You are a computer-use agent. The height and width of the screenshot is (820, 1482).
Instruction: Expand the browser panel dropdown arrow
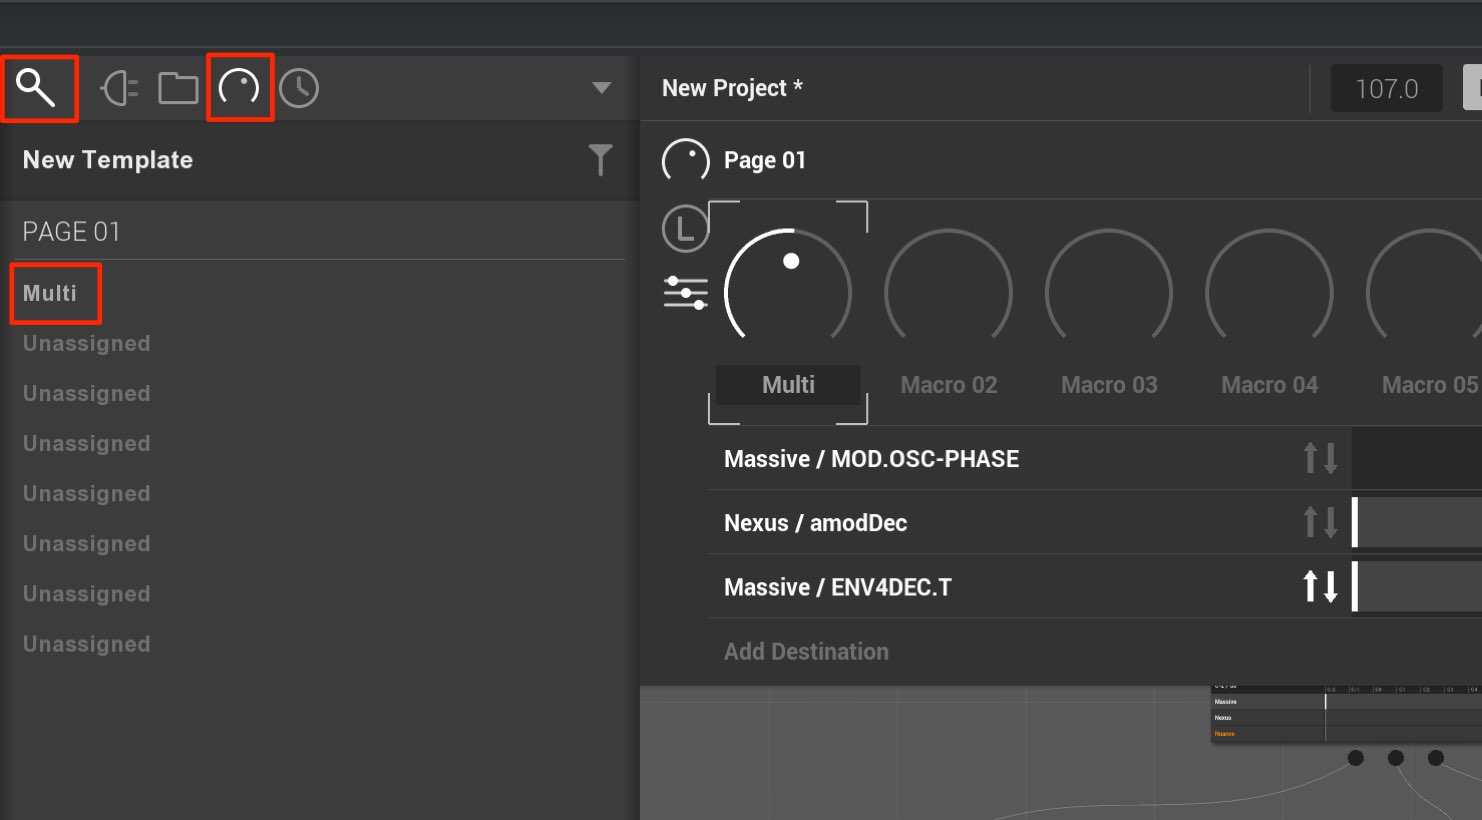[601, 88]
